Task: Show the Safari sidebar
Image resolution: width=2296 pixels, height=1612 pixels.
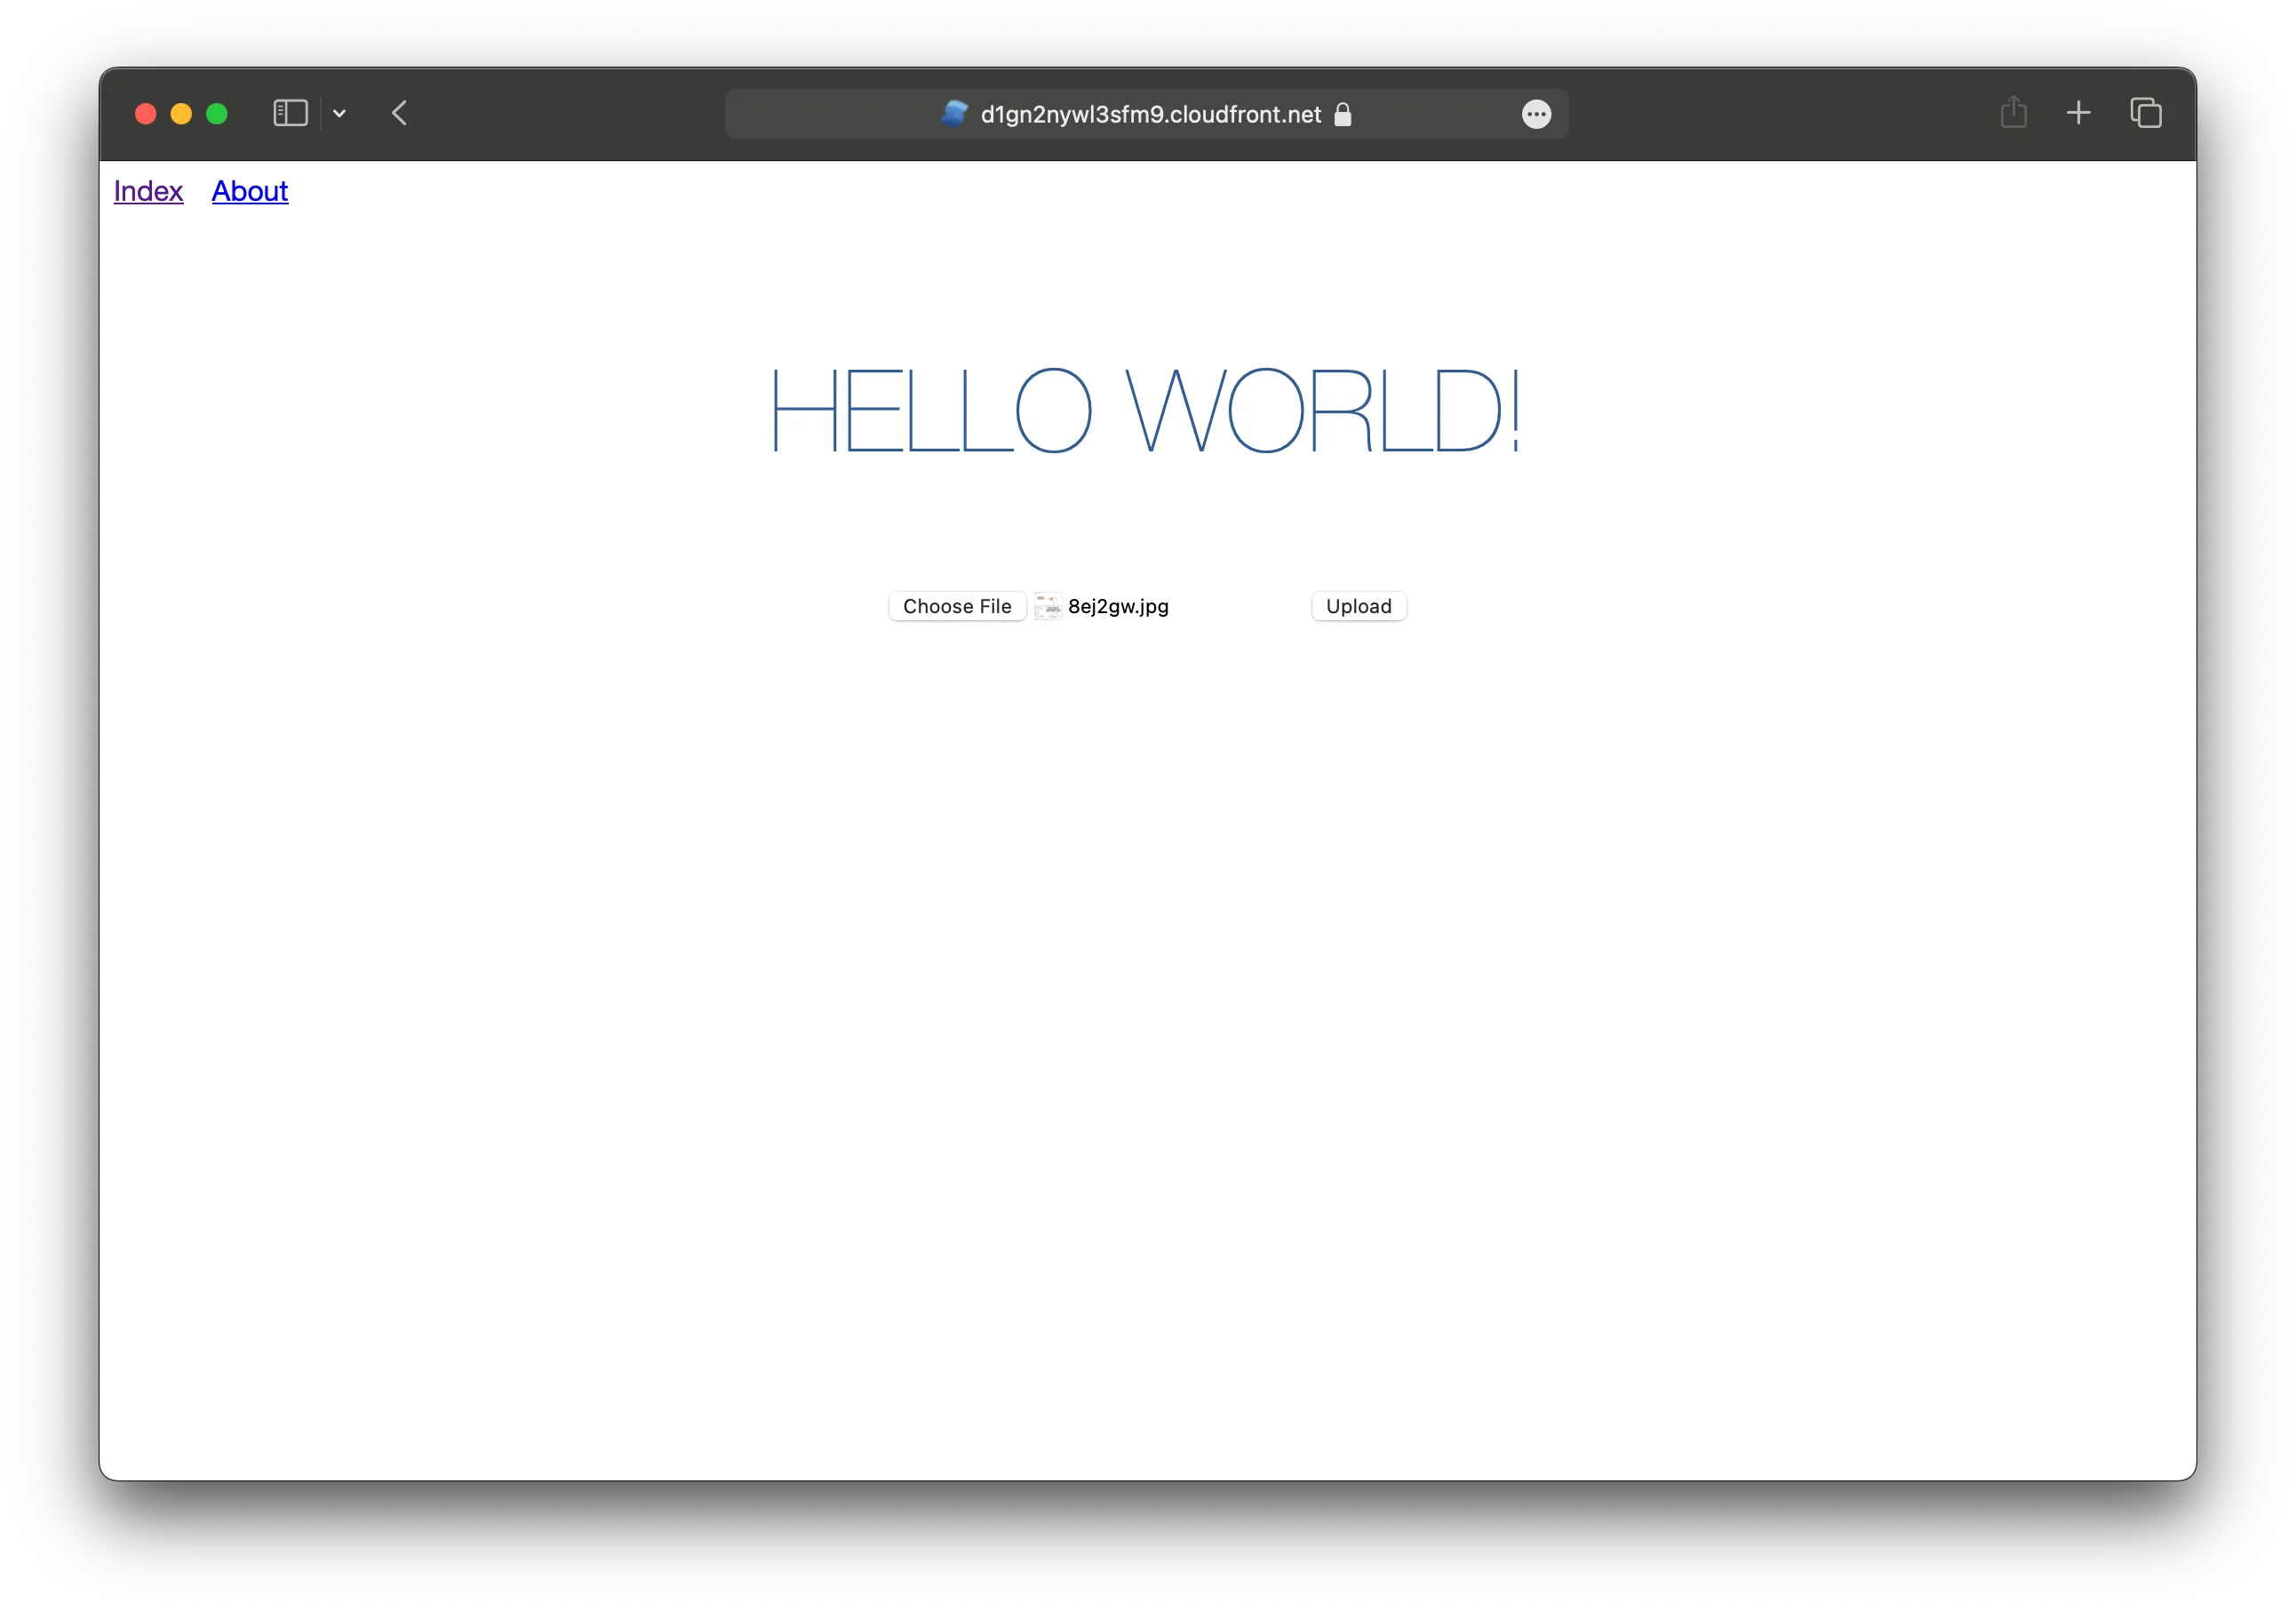Action: pyautogui.click(x=290, y=113)
